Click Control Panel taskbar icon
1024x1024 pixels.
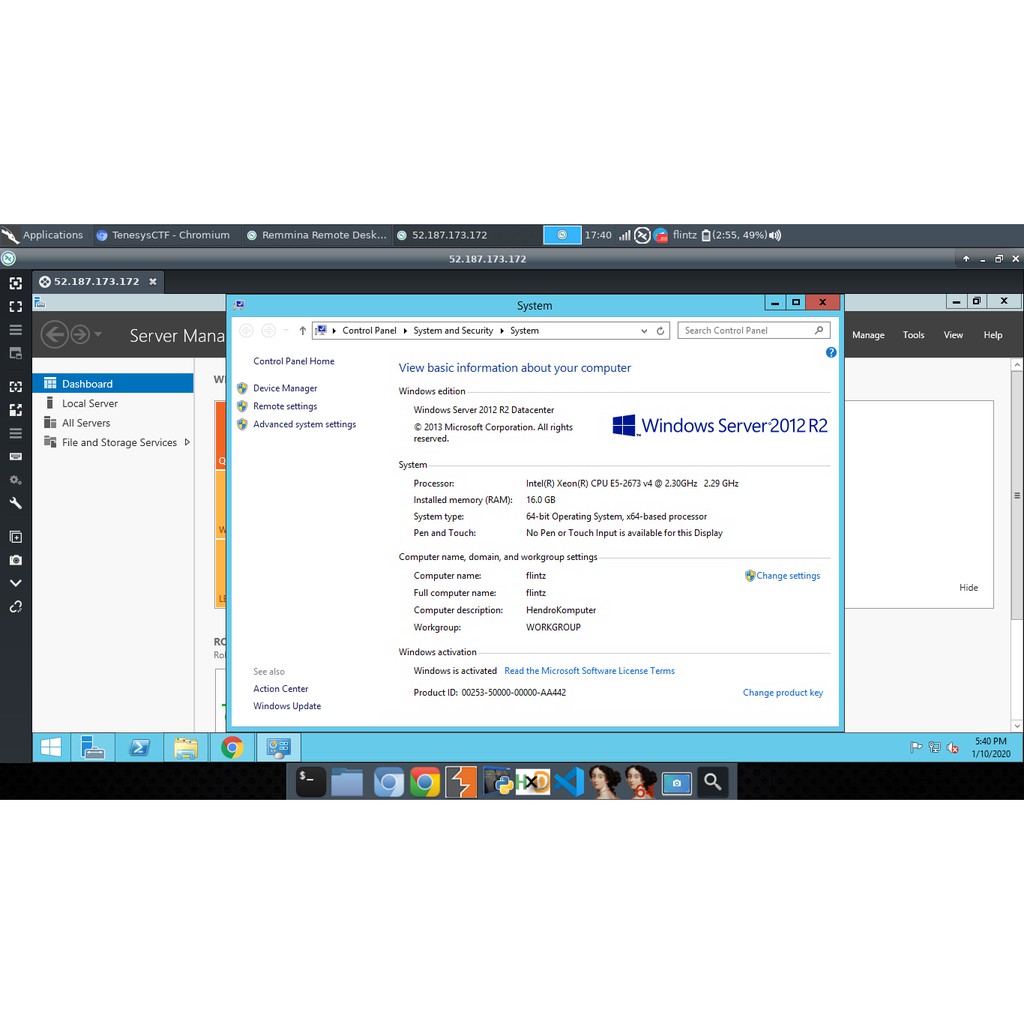(x=279, y=748)
